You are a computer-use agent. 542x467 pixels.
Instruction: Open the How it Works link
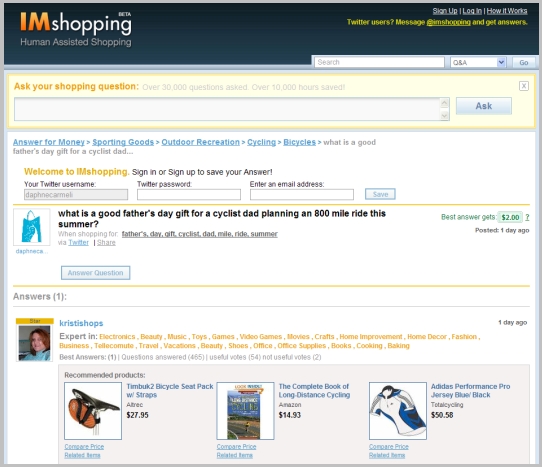coord(507,11)
